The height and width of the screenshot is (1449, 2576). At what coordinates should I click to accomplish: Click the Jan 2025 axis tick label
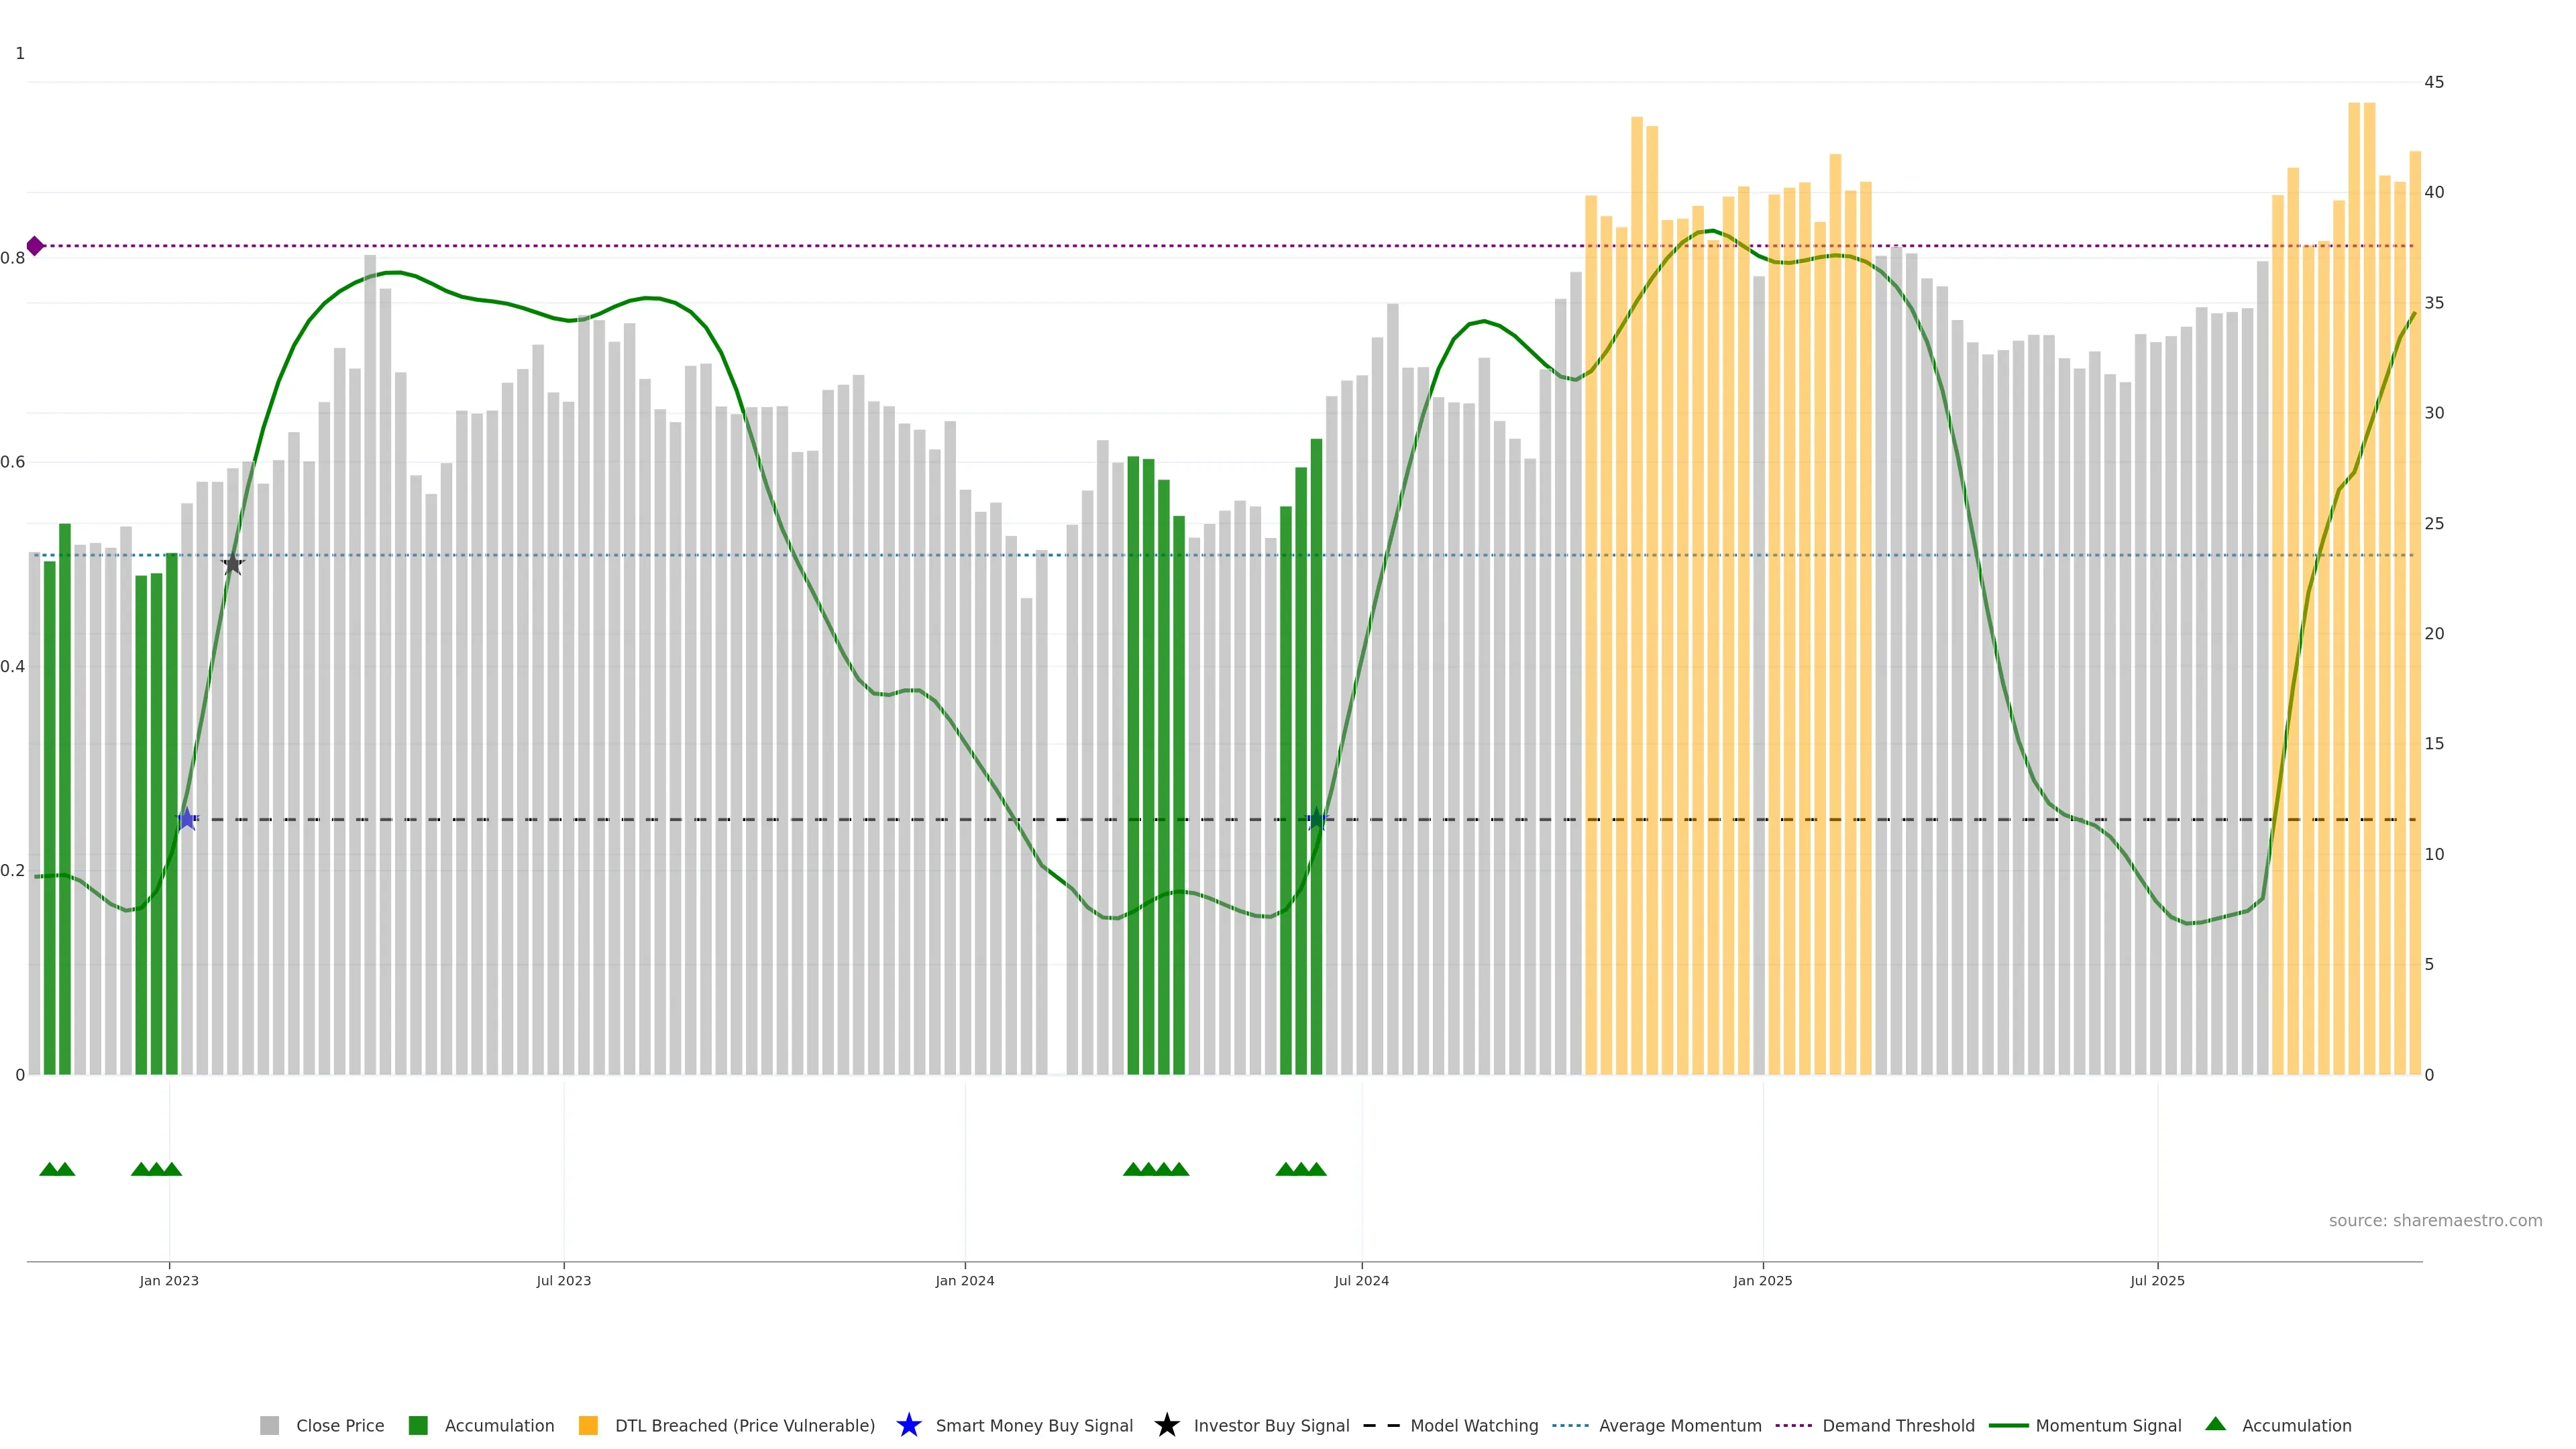[x=1762, y=1280]
